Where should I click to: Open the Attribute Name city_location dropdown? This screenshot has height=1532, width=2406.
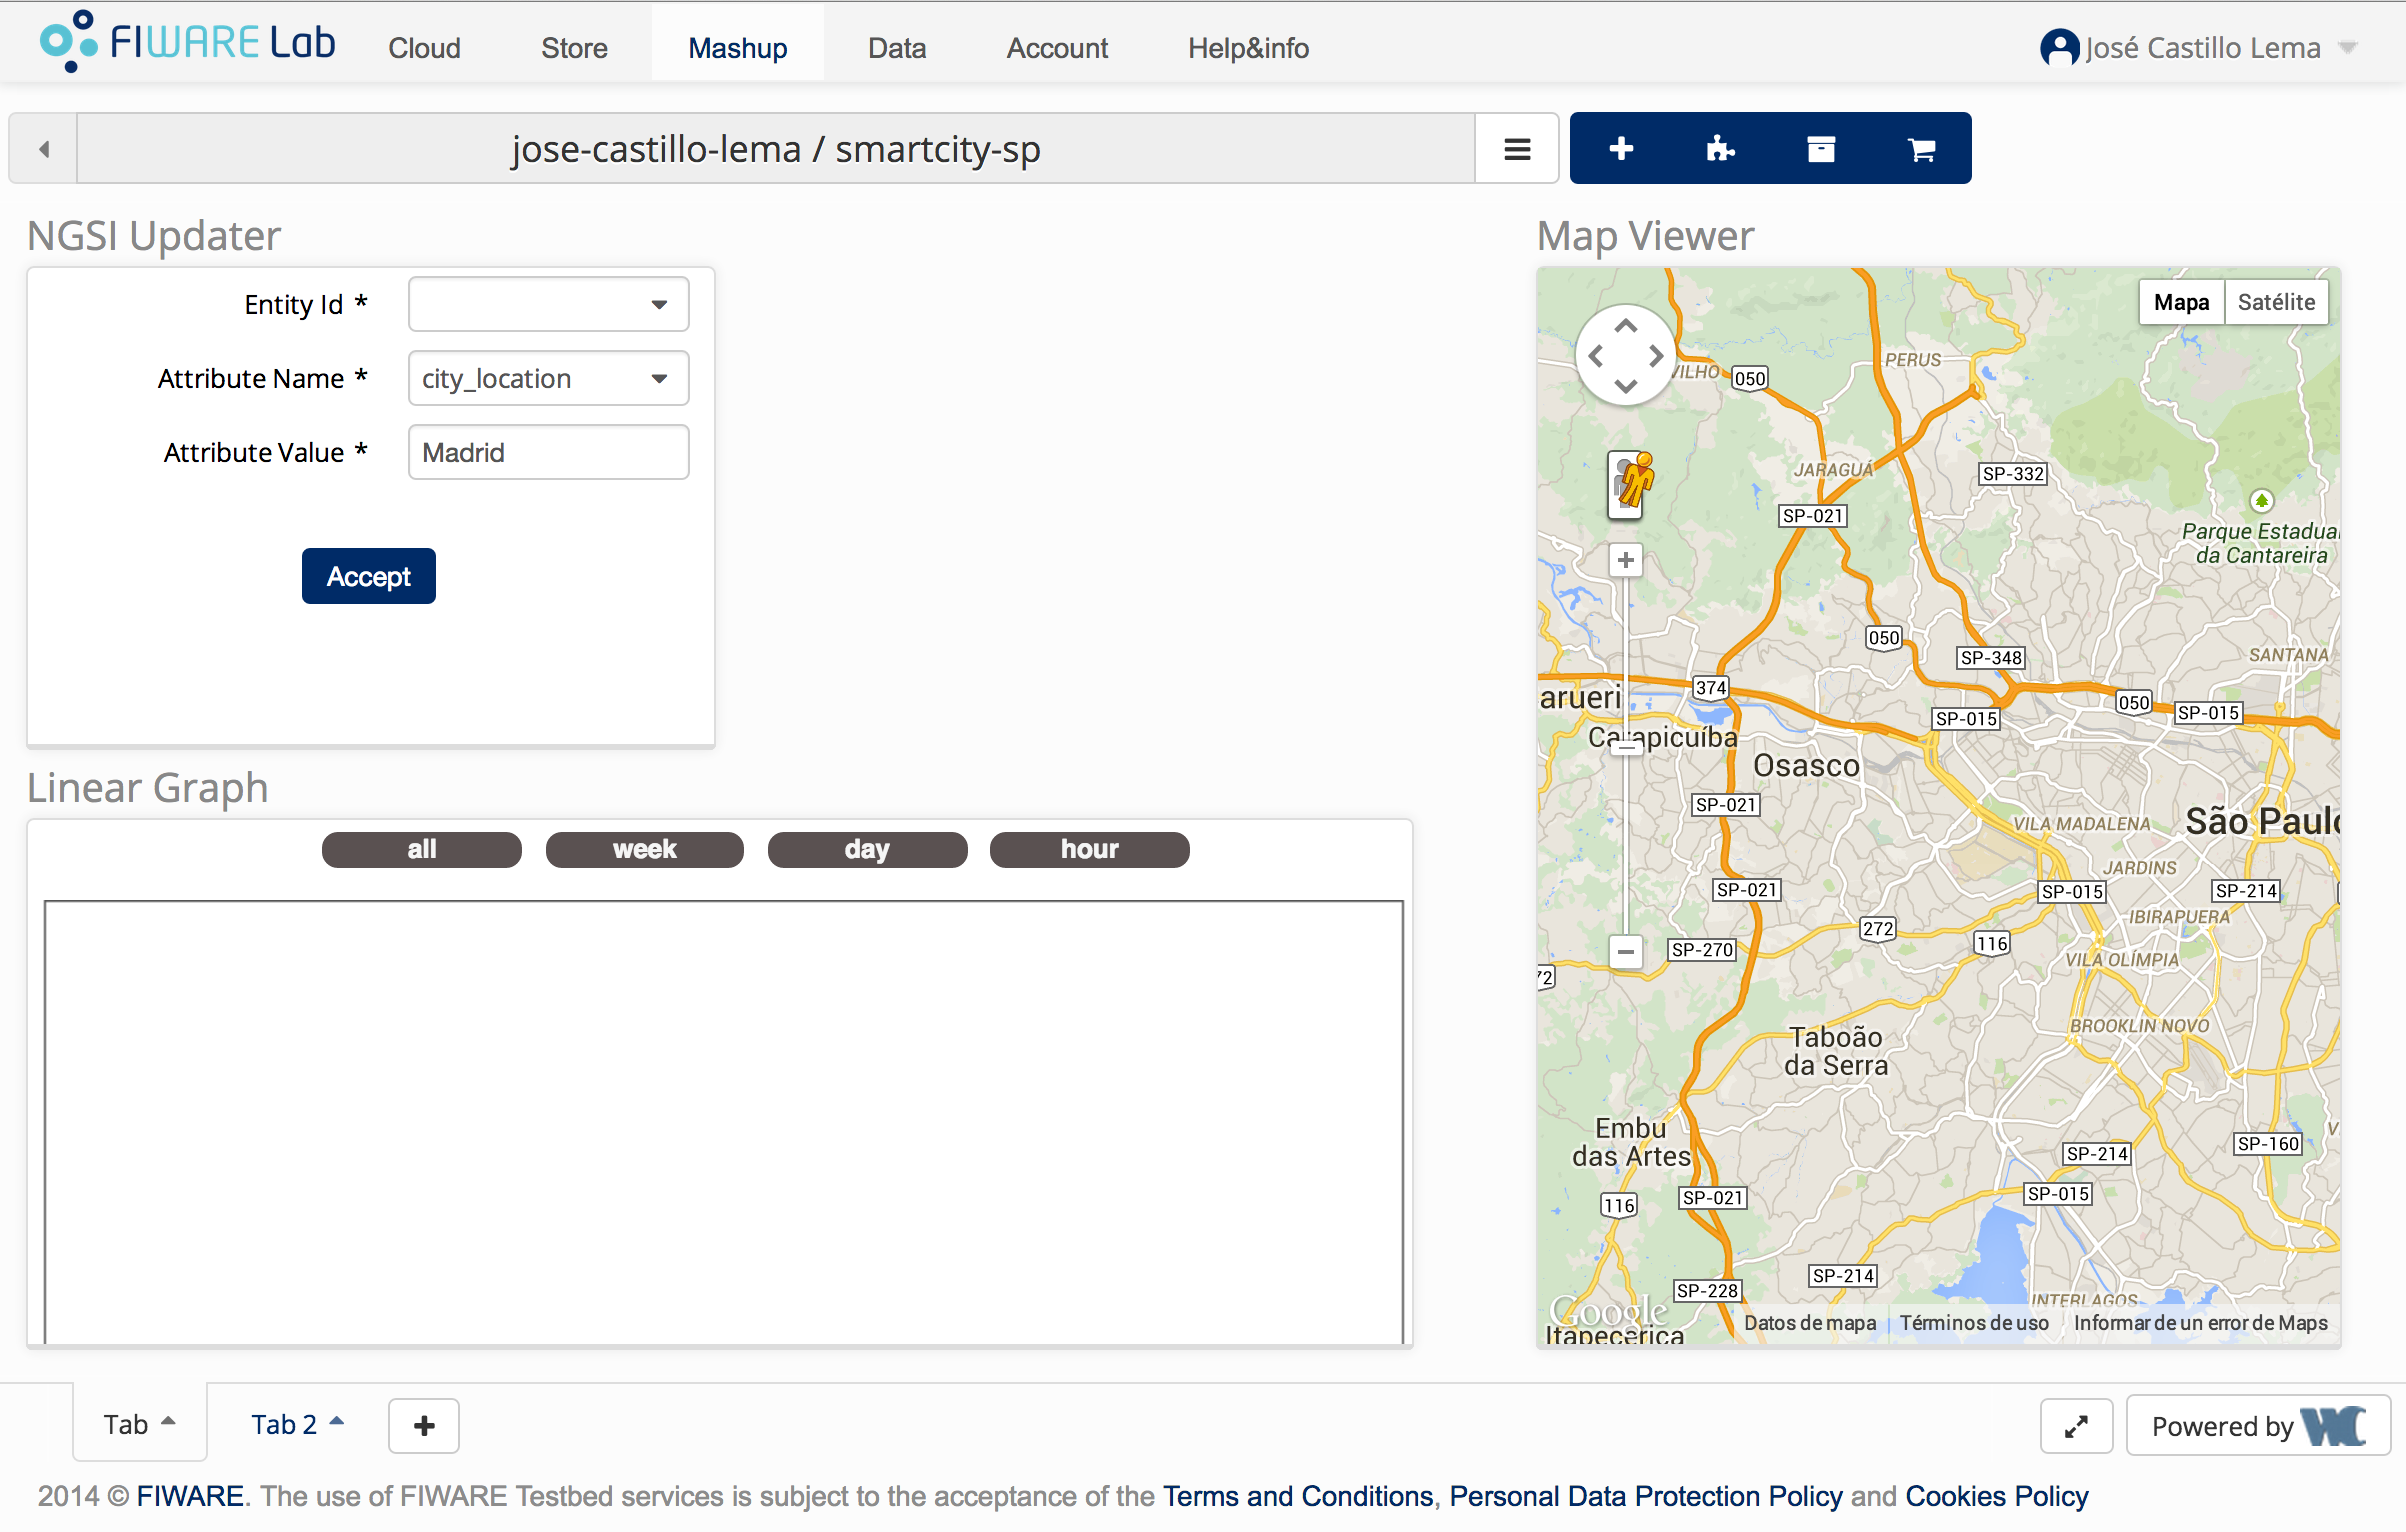pyautogui.click(x=549, y=378)
